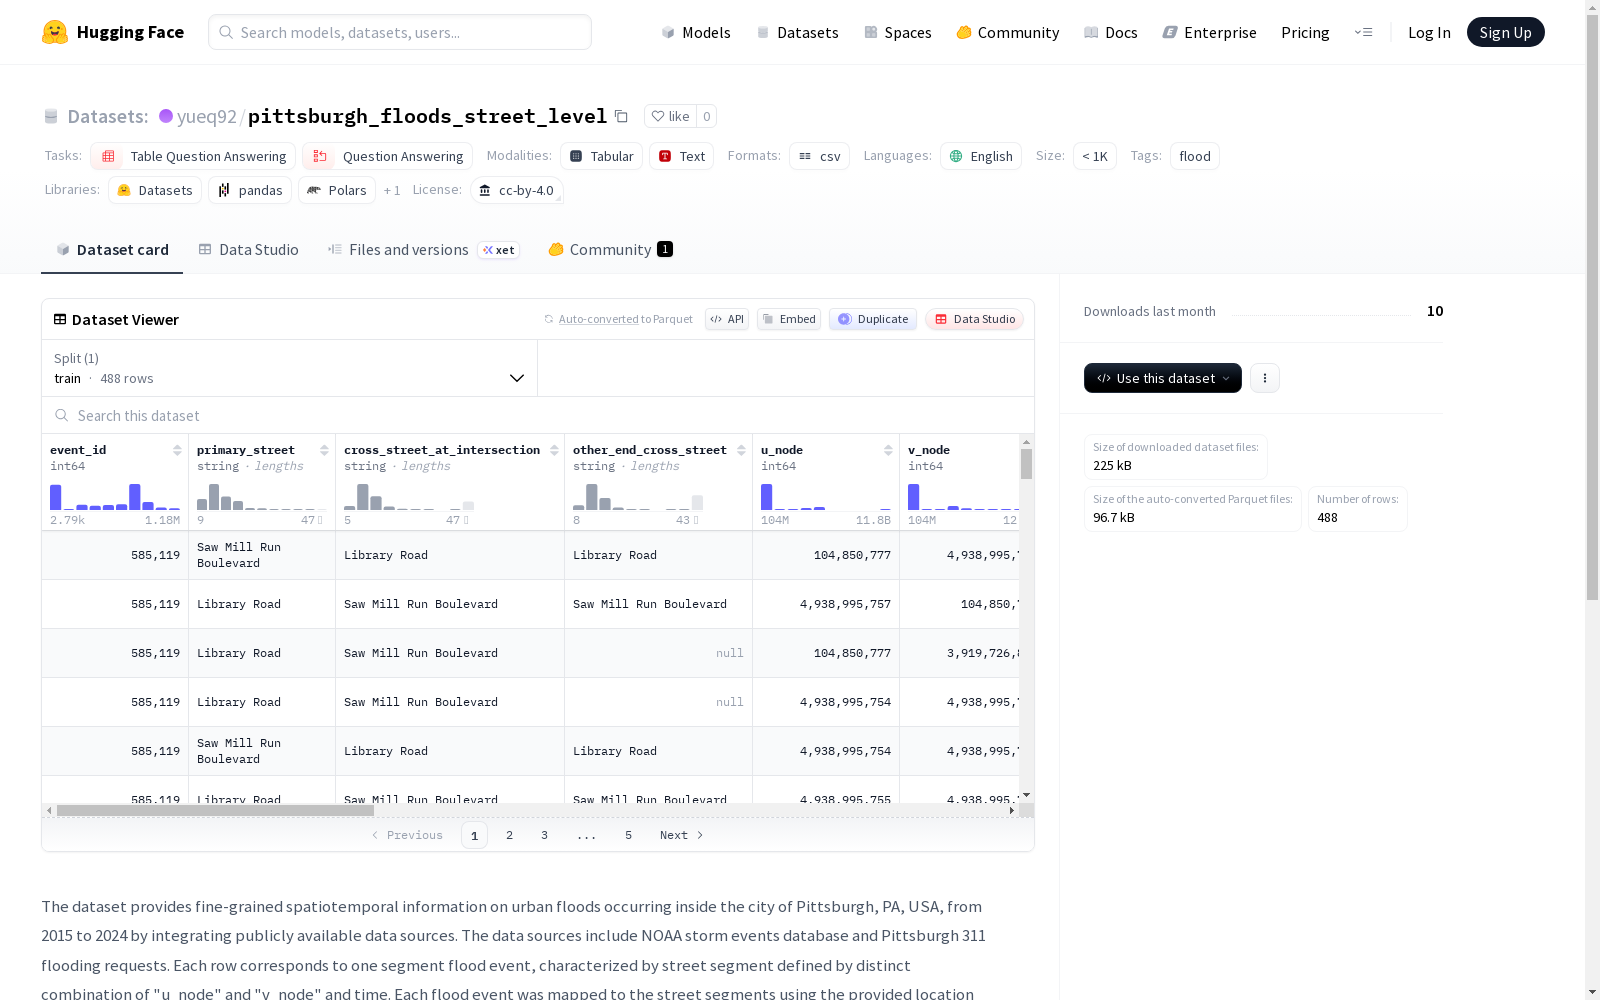Switch to the Dataset card tab
Screen dimensions: 1600x1000
112,250
